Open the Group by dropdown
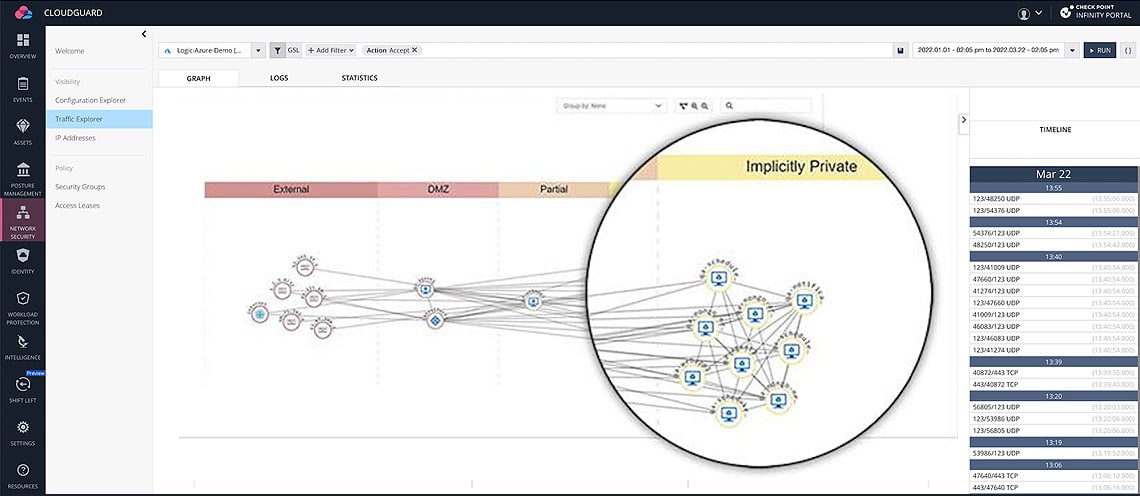Viewport: 1140px width, 496px height. [x=611, y=105]
